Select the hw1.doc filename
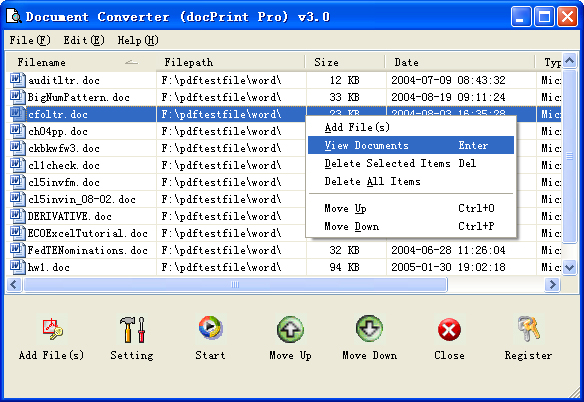The width and height of the screenshot is (584, 402). pyautogui.click(x=49, y=268)
